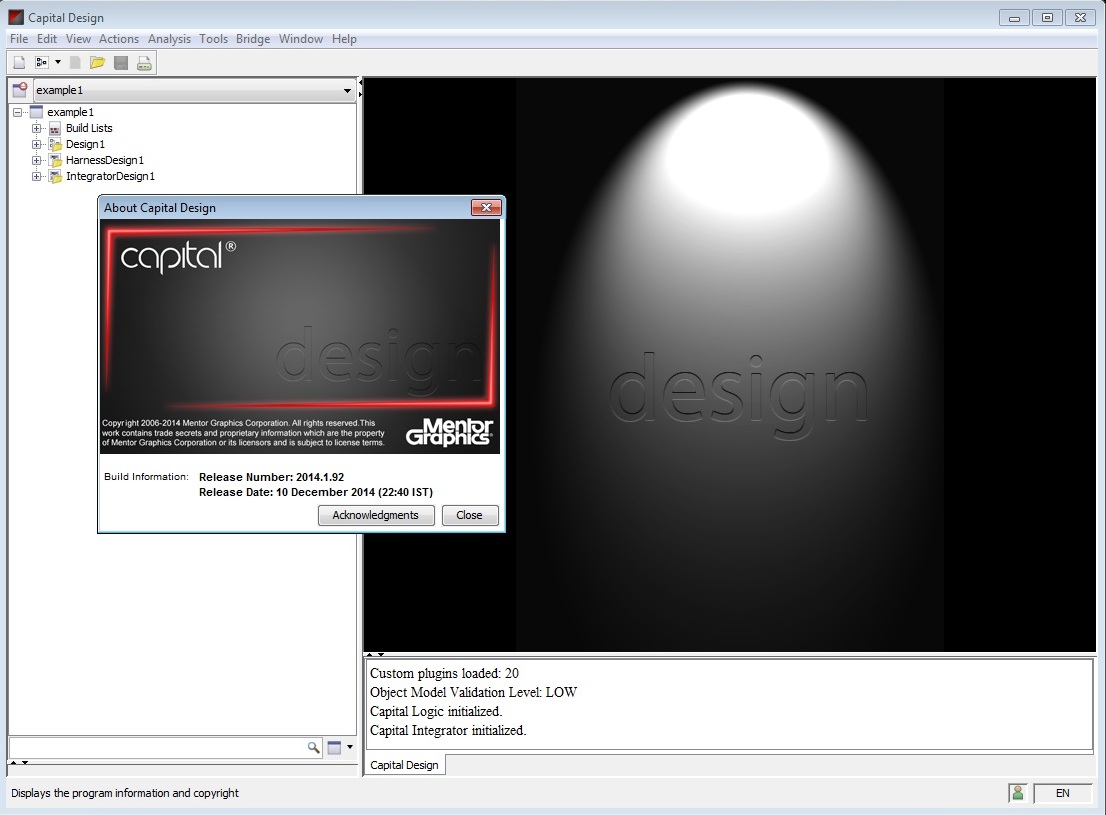Close the Capital Design main window
Viewport: 1106px width, 815px height.
[x=1081, y=18]
